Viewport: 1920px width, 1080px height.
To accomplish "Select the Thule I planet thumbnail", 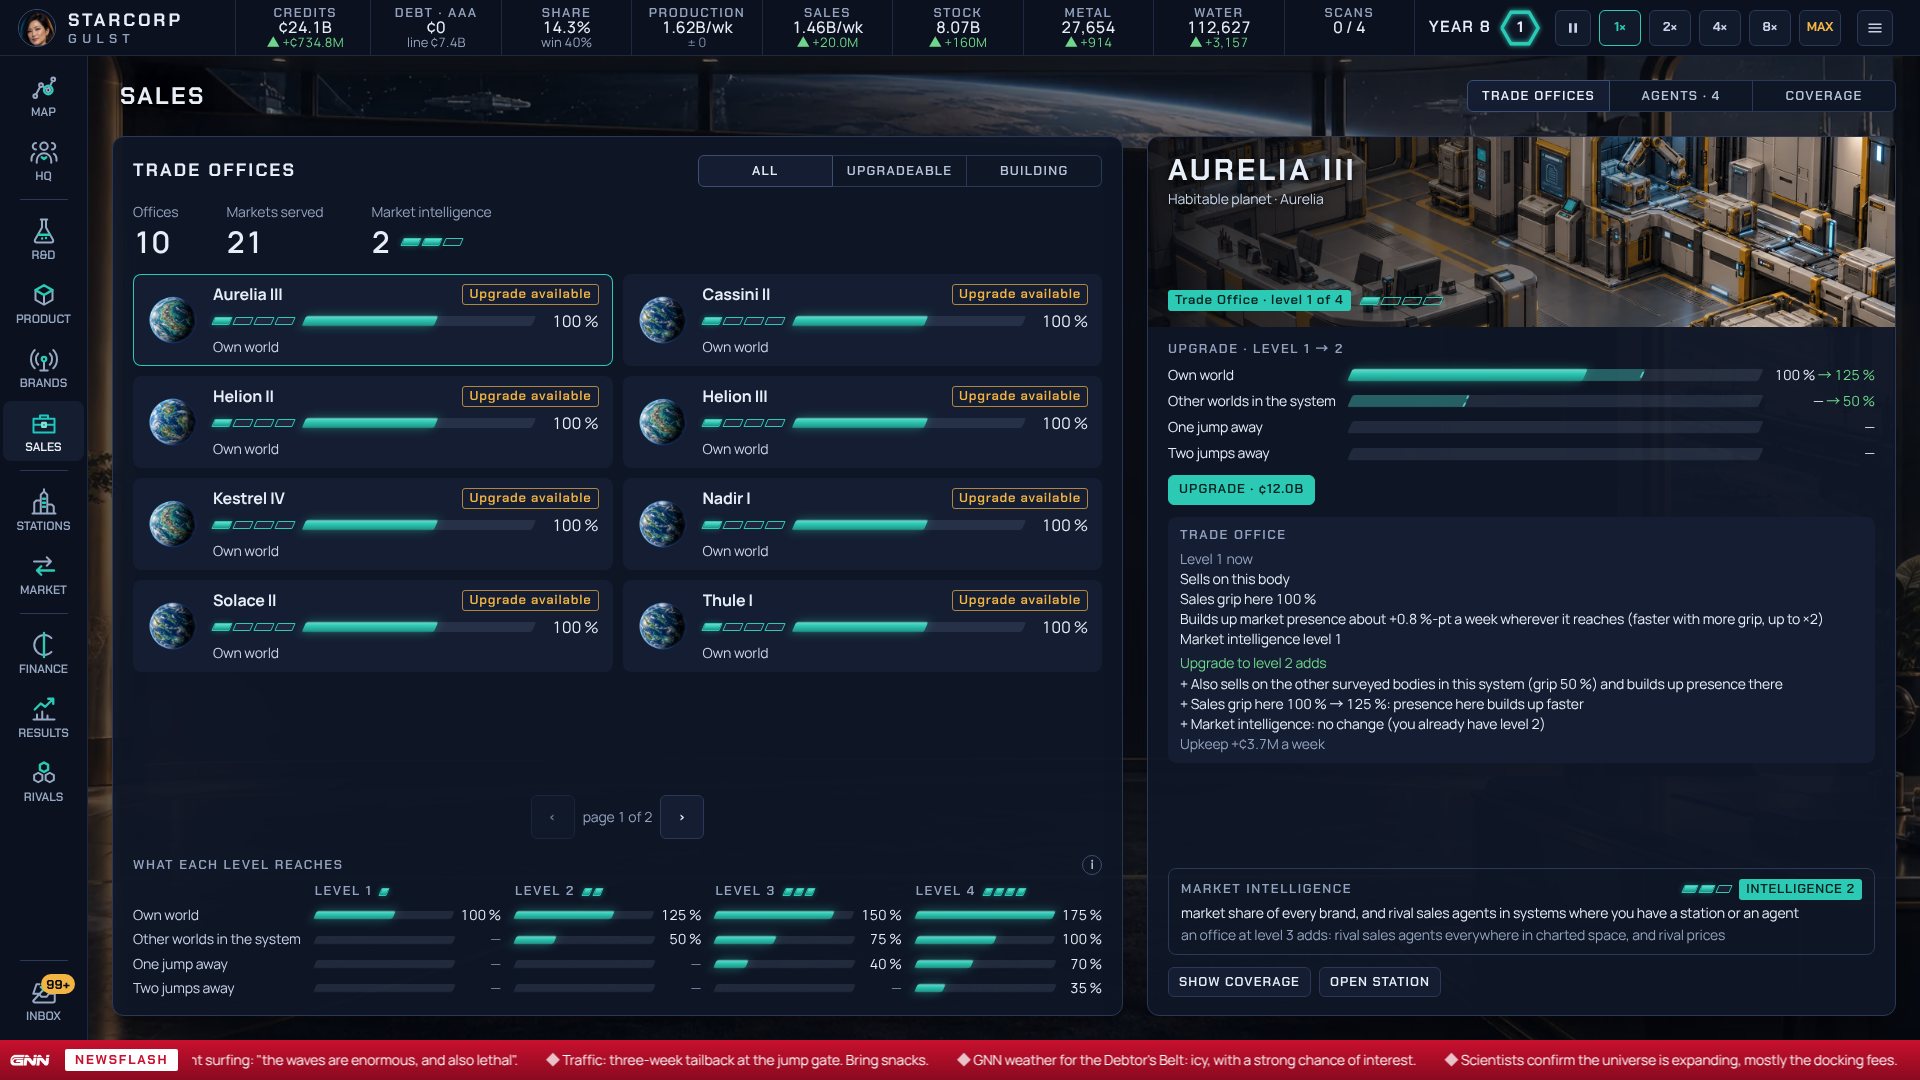I will [662, 626].
